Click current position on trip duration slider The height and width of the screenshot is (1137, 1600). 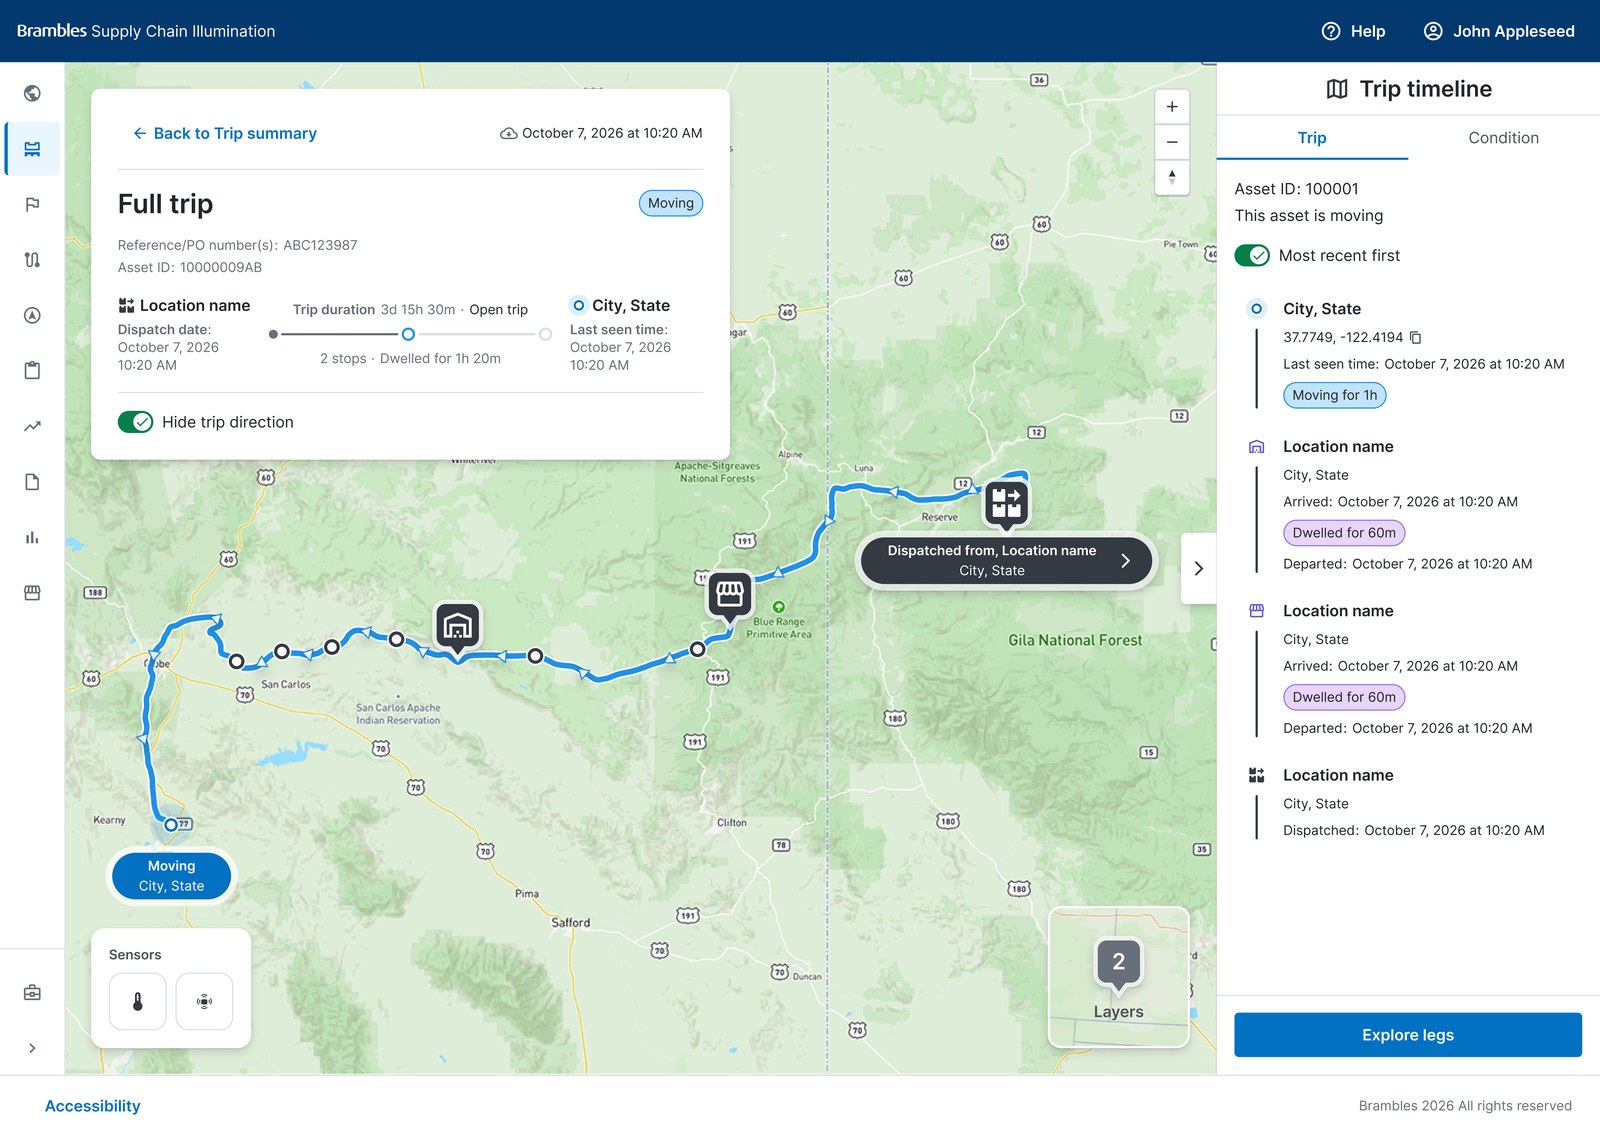click(408, 334)
